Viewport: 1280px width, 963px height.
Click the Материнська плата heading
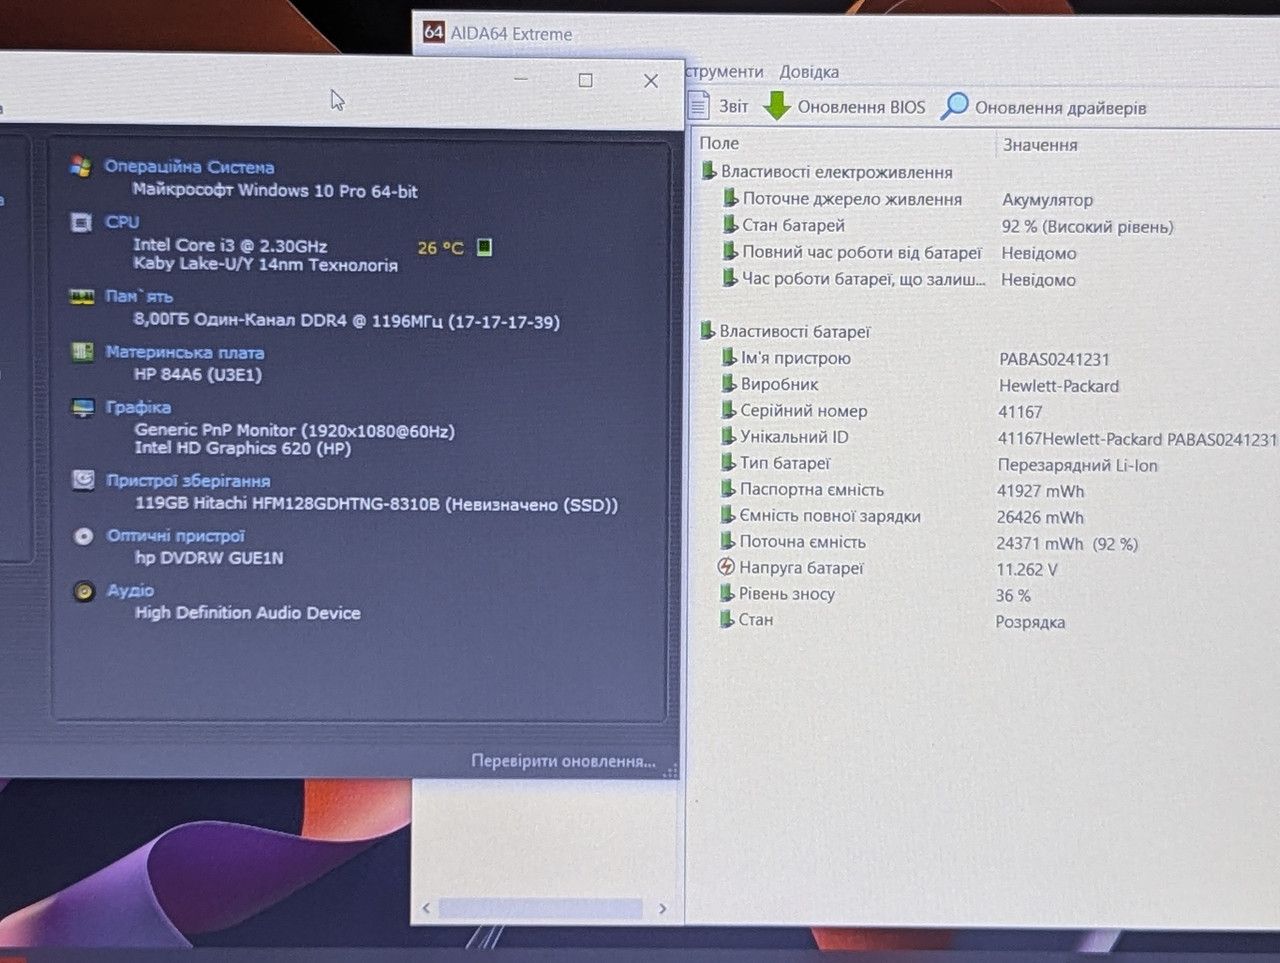185,352
